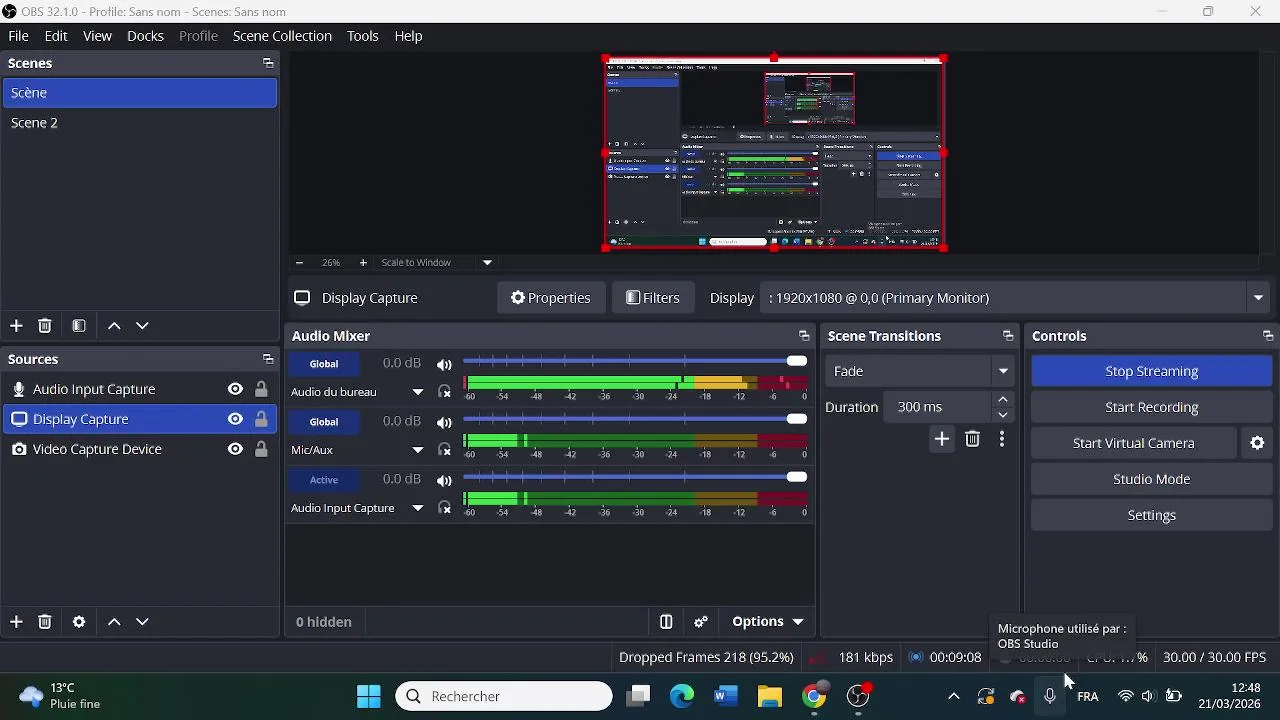Open Settings from Controls panel
This screenshot has height=720, width=1280.
[1152, 515]
